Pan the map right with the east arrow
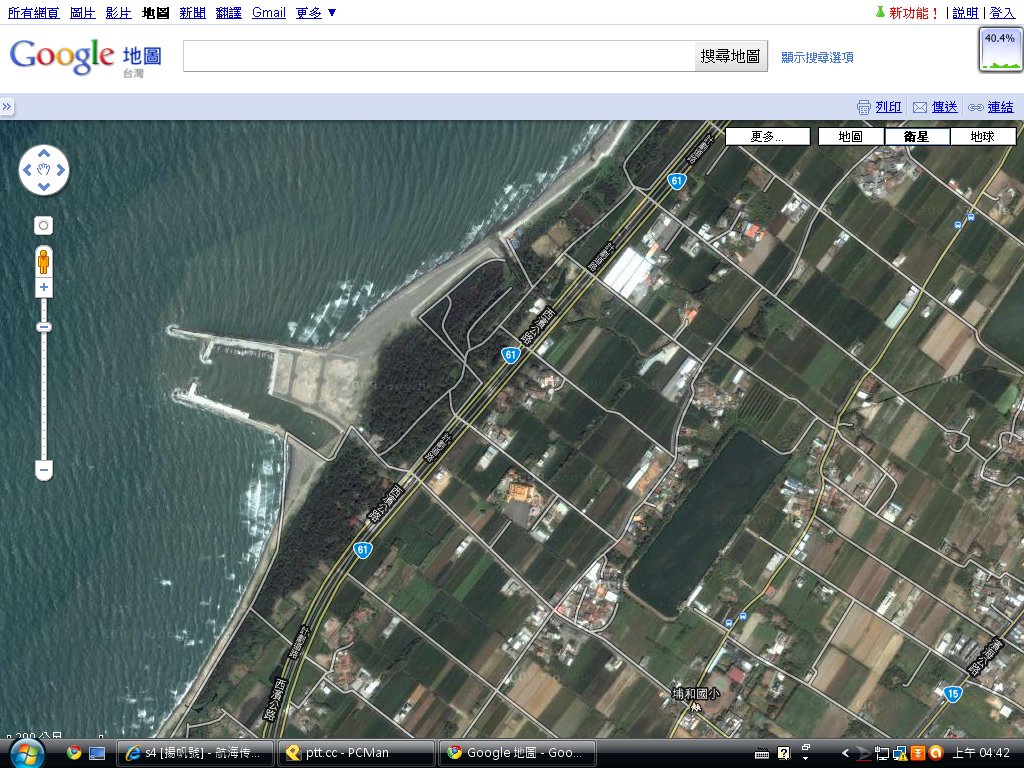This screenshot has width=1024, height=768. pos(60,170)
